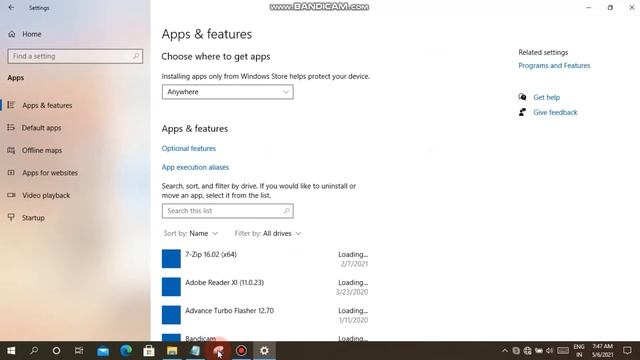Open the Windows Start menu

click(11, 351)
